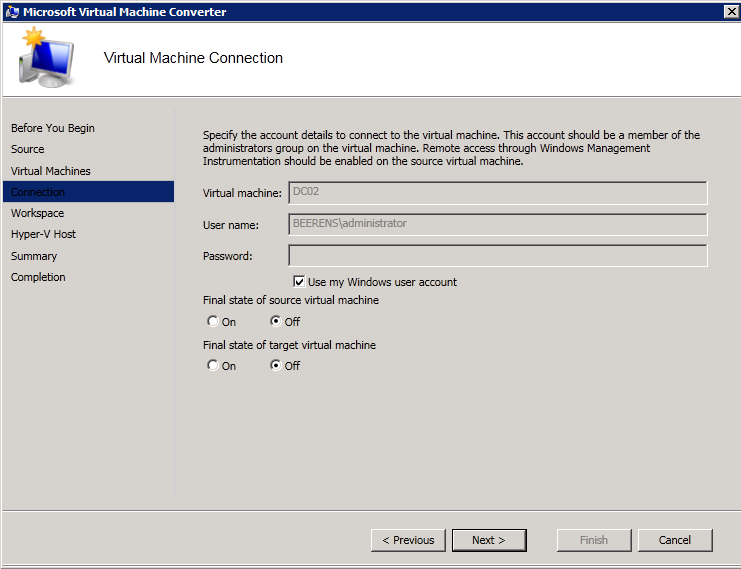Jump to the Workspace step
The height and width of the screenshot is (569, 741).
click(x=37, y=213)
